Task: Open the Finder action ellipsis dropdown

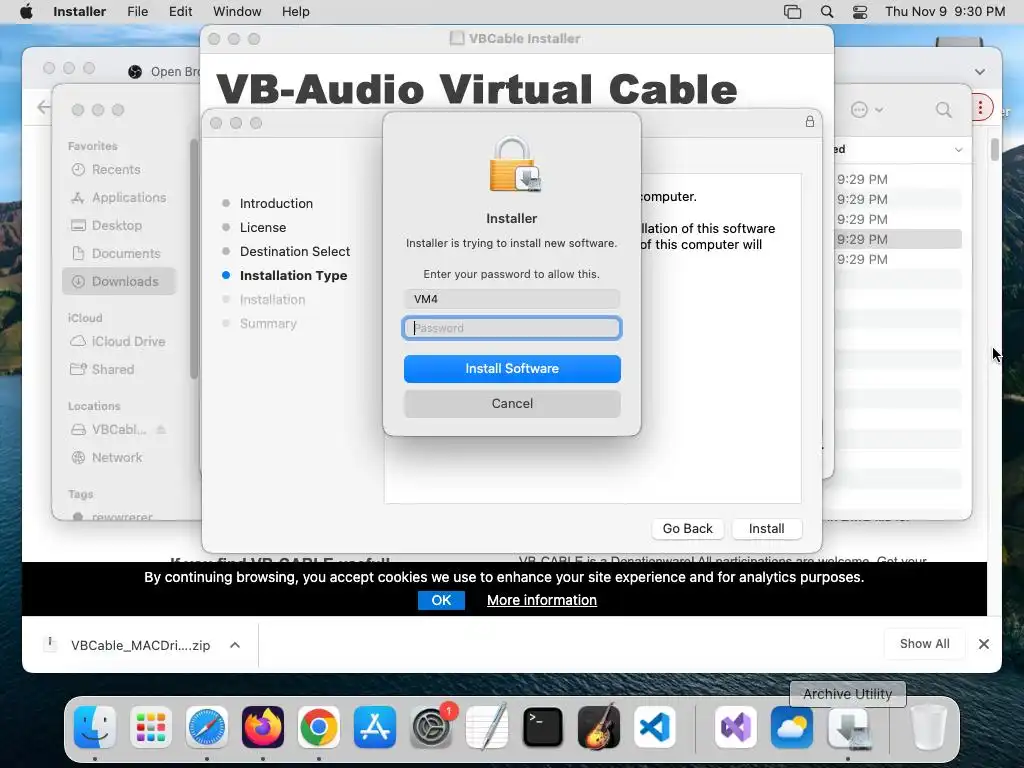Action: [867, 110]
